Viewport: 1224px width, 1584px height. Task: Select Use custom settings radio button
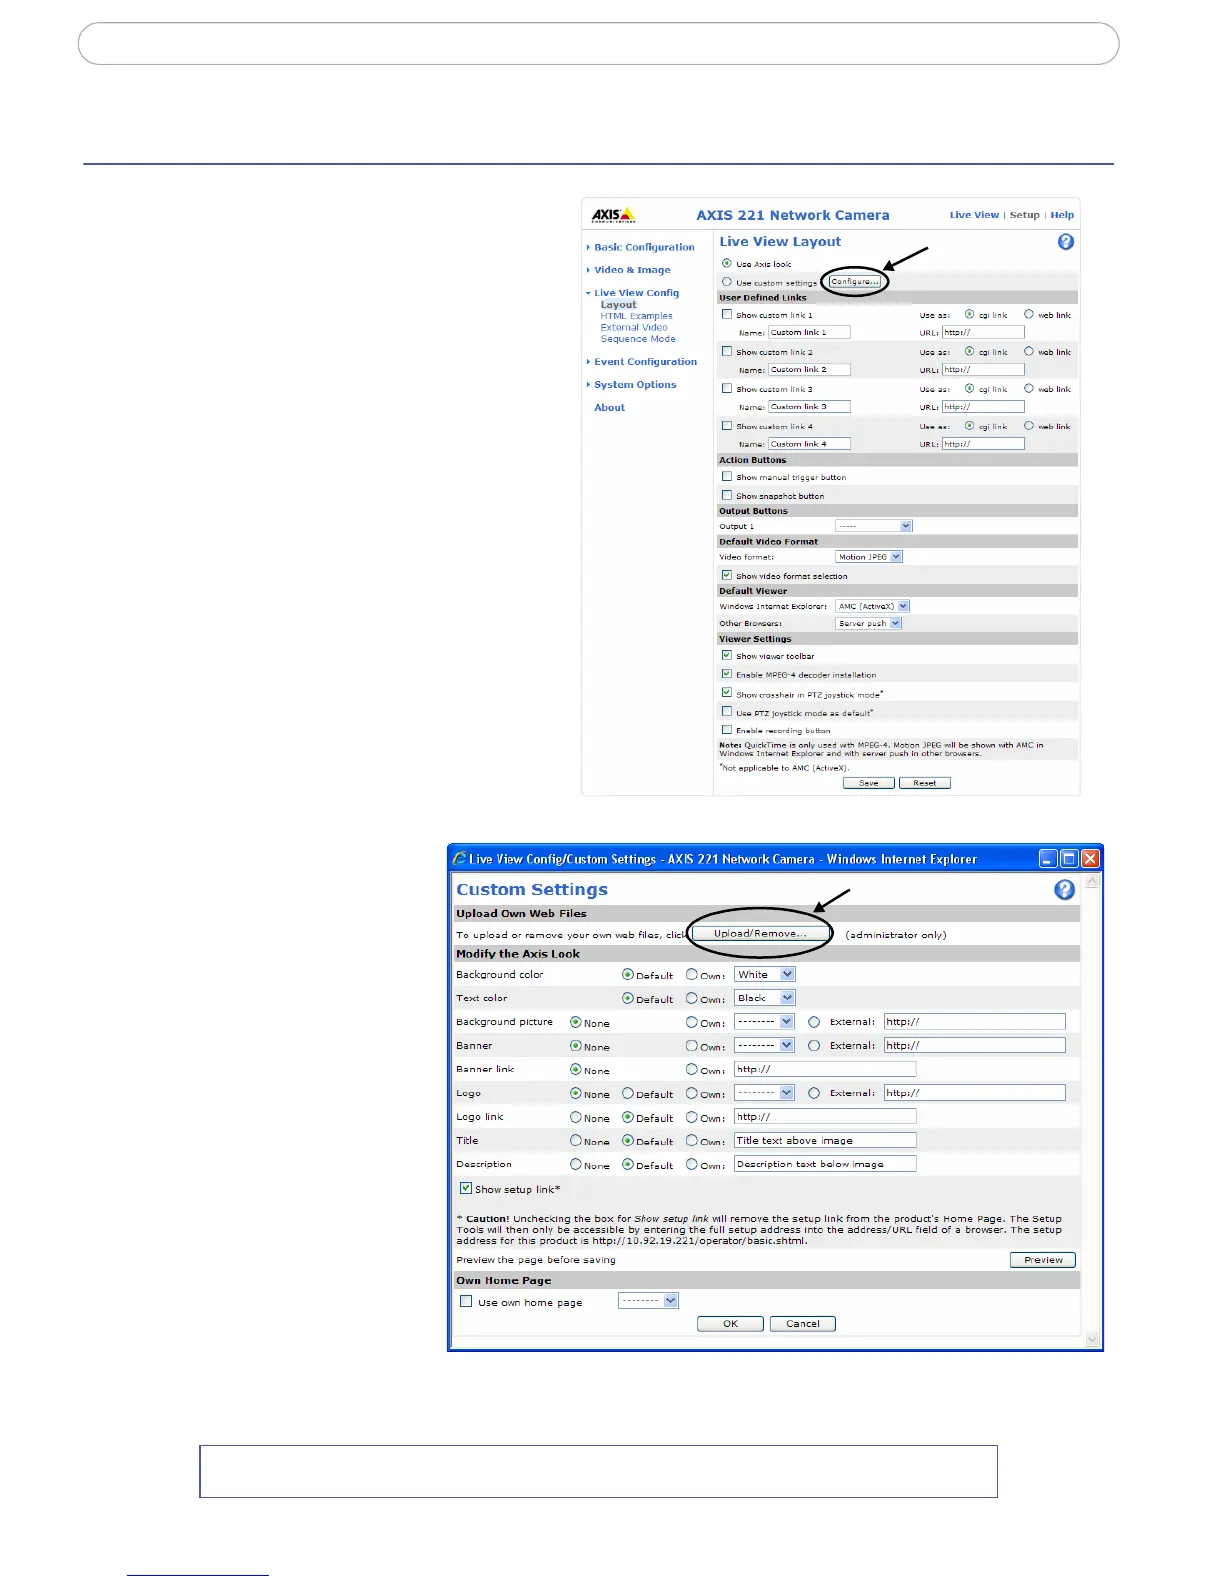tap(727, 282)
